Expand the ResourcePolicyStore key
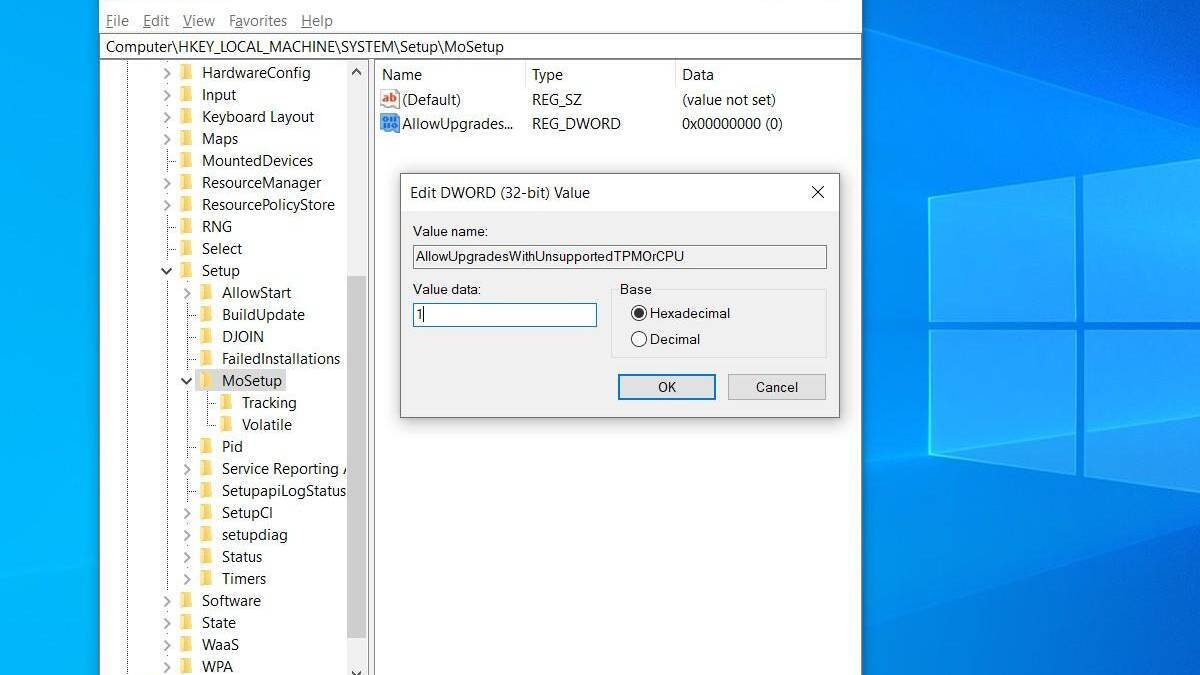The width and height of the screenshot is (1200, 675). point(167,205)
